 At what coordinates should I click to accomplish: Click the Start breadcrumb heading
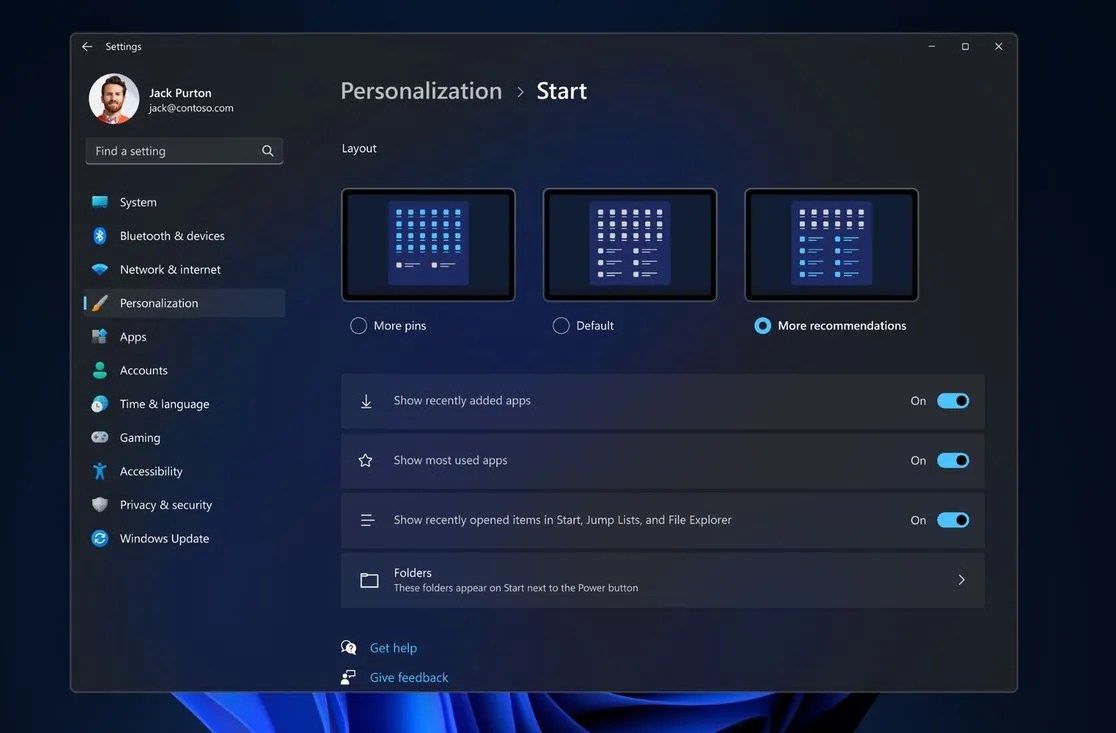coord(562,91)
